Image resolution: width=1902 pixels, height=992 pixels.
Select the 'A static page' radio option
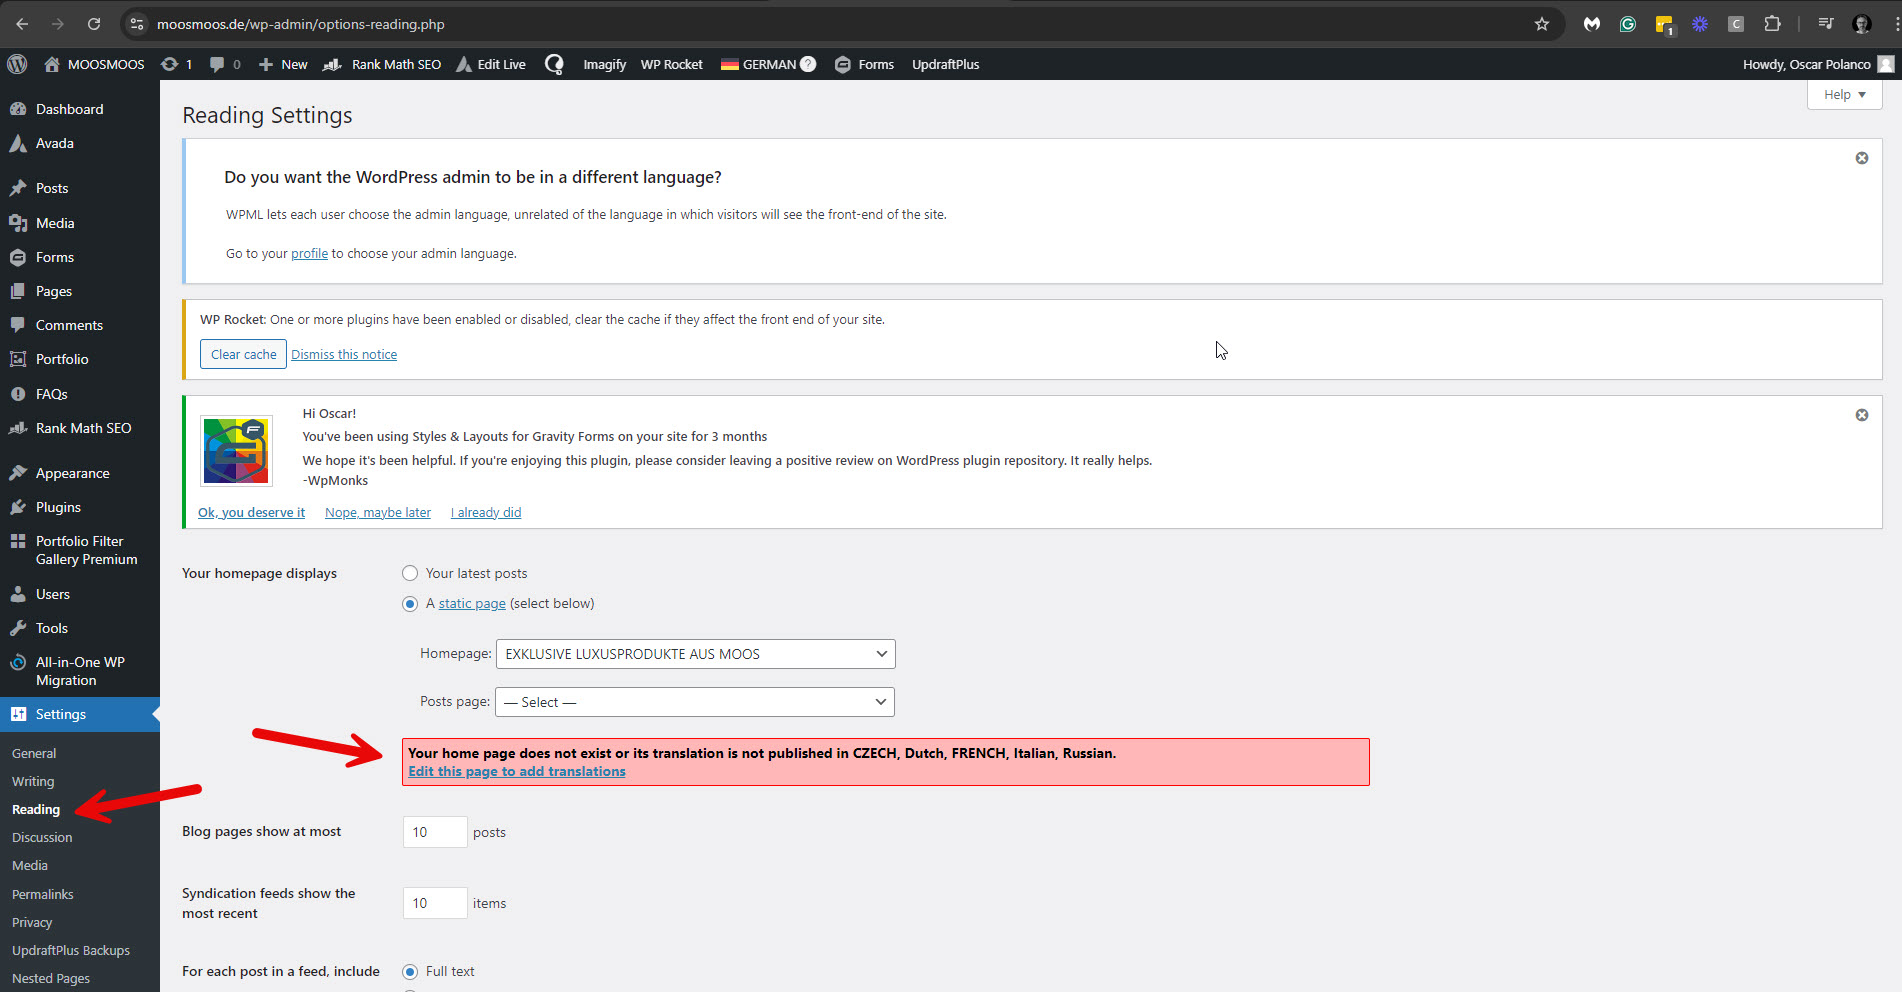pyautogui.click(x=410, y=604)
